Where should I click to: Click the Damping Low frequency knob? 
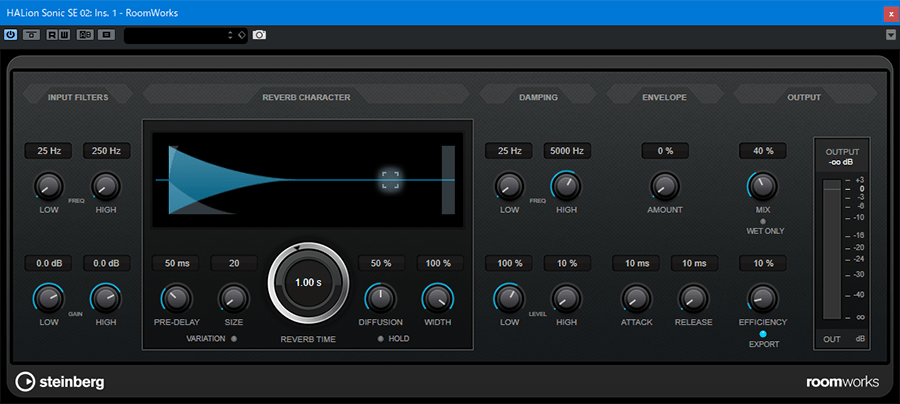(x=509, y=186)
